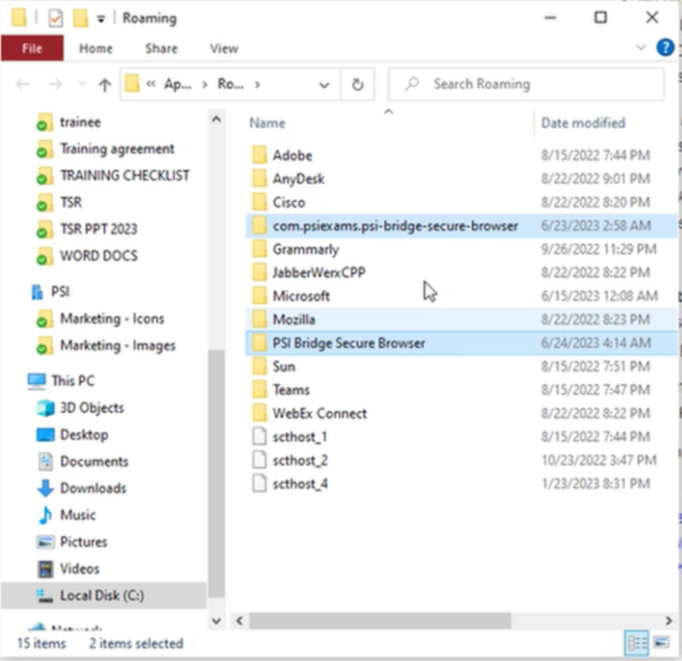682x661 pixels.
Task: Click the horizontal scrollbar right arrow
Action: point(669,621)
